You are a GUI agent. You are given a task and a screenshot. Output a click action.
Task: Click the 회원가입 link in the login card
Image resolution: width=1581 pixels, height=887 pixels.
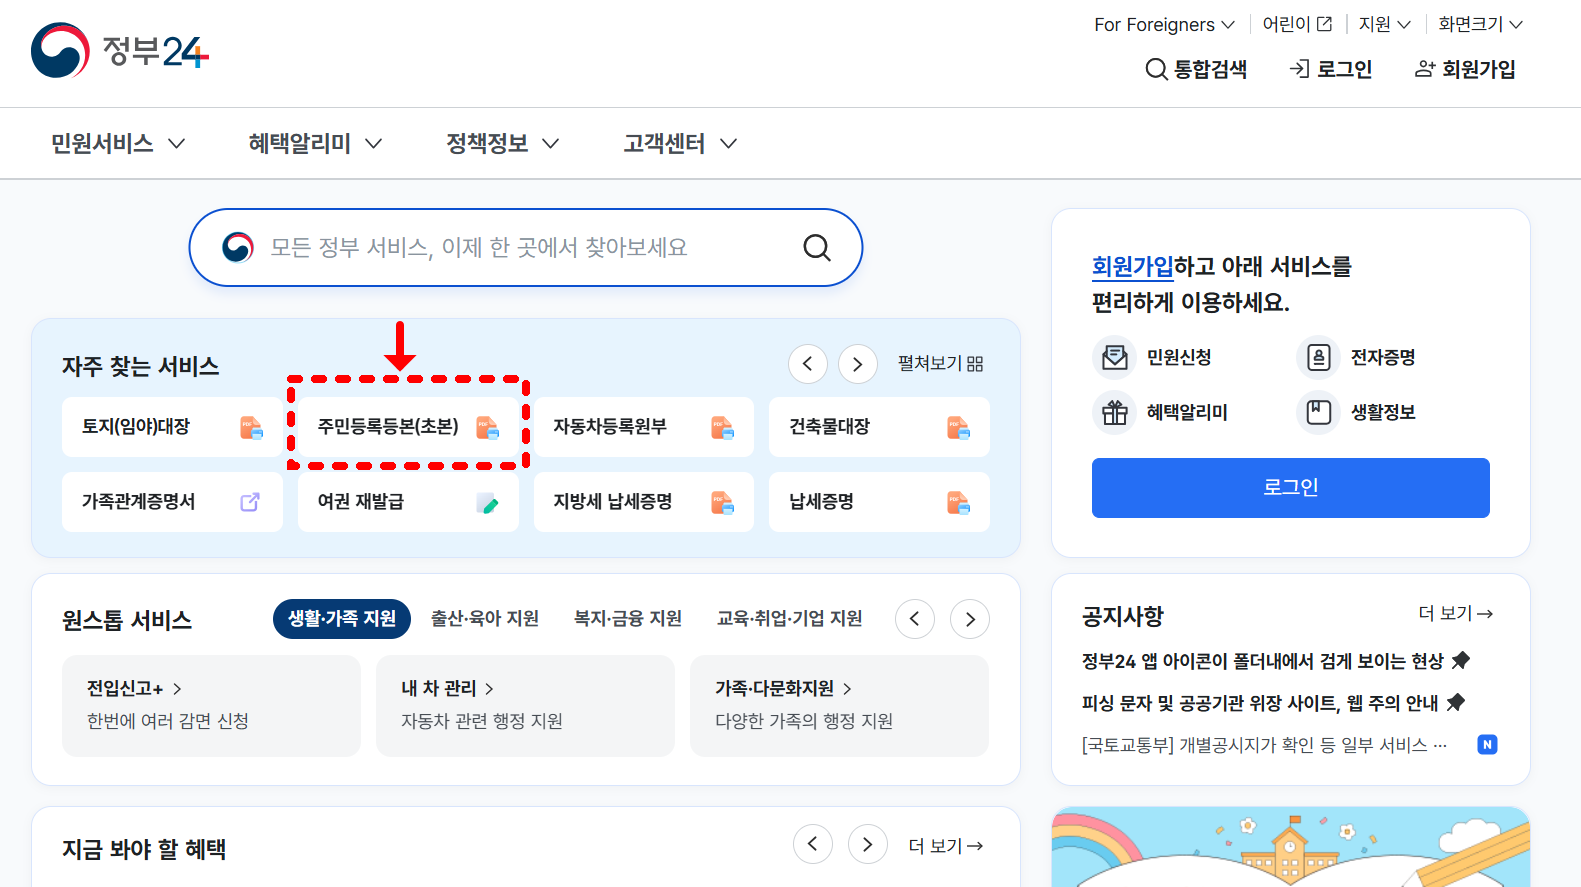point(1133,267)
